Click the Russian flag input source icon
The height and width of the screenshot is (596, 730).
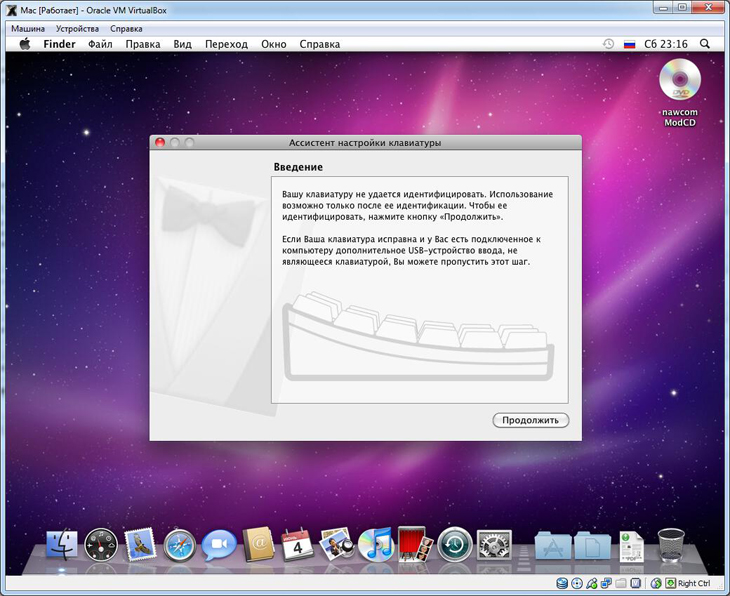(629, 44)
